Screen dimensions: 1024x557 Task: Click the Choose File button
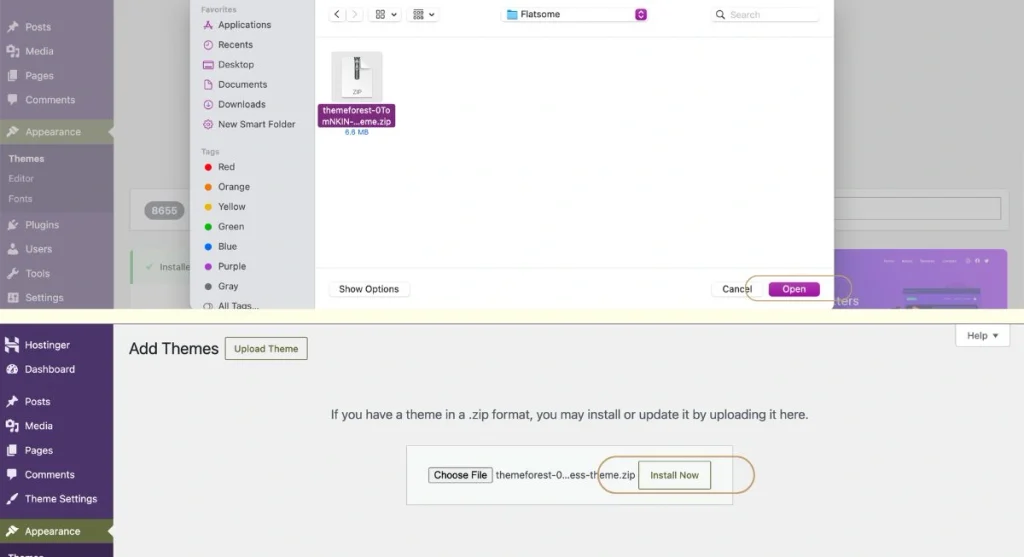(460, 475)
